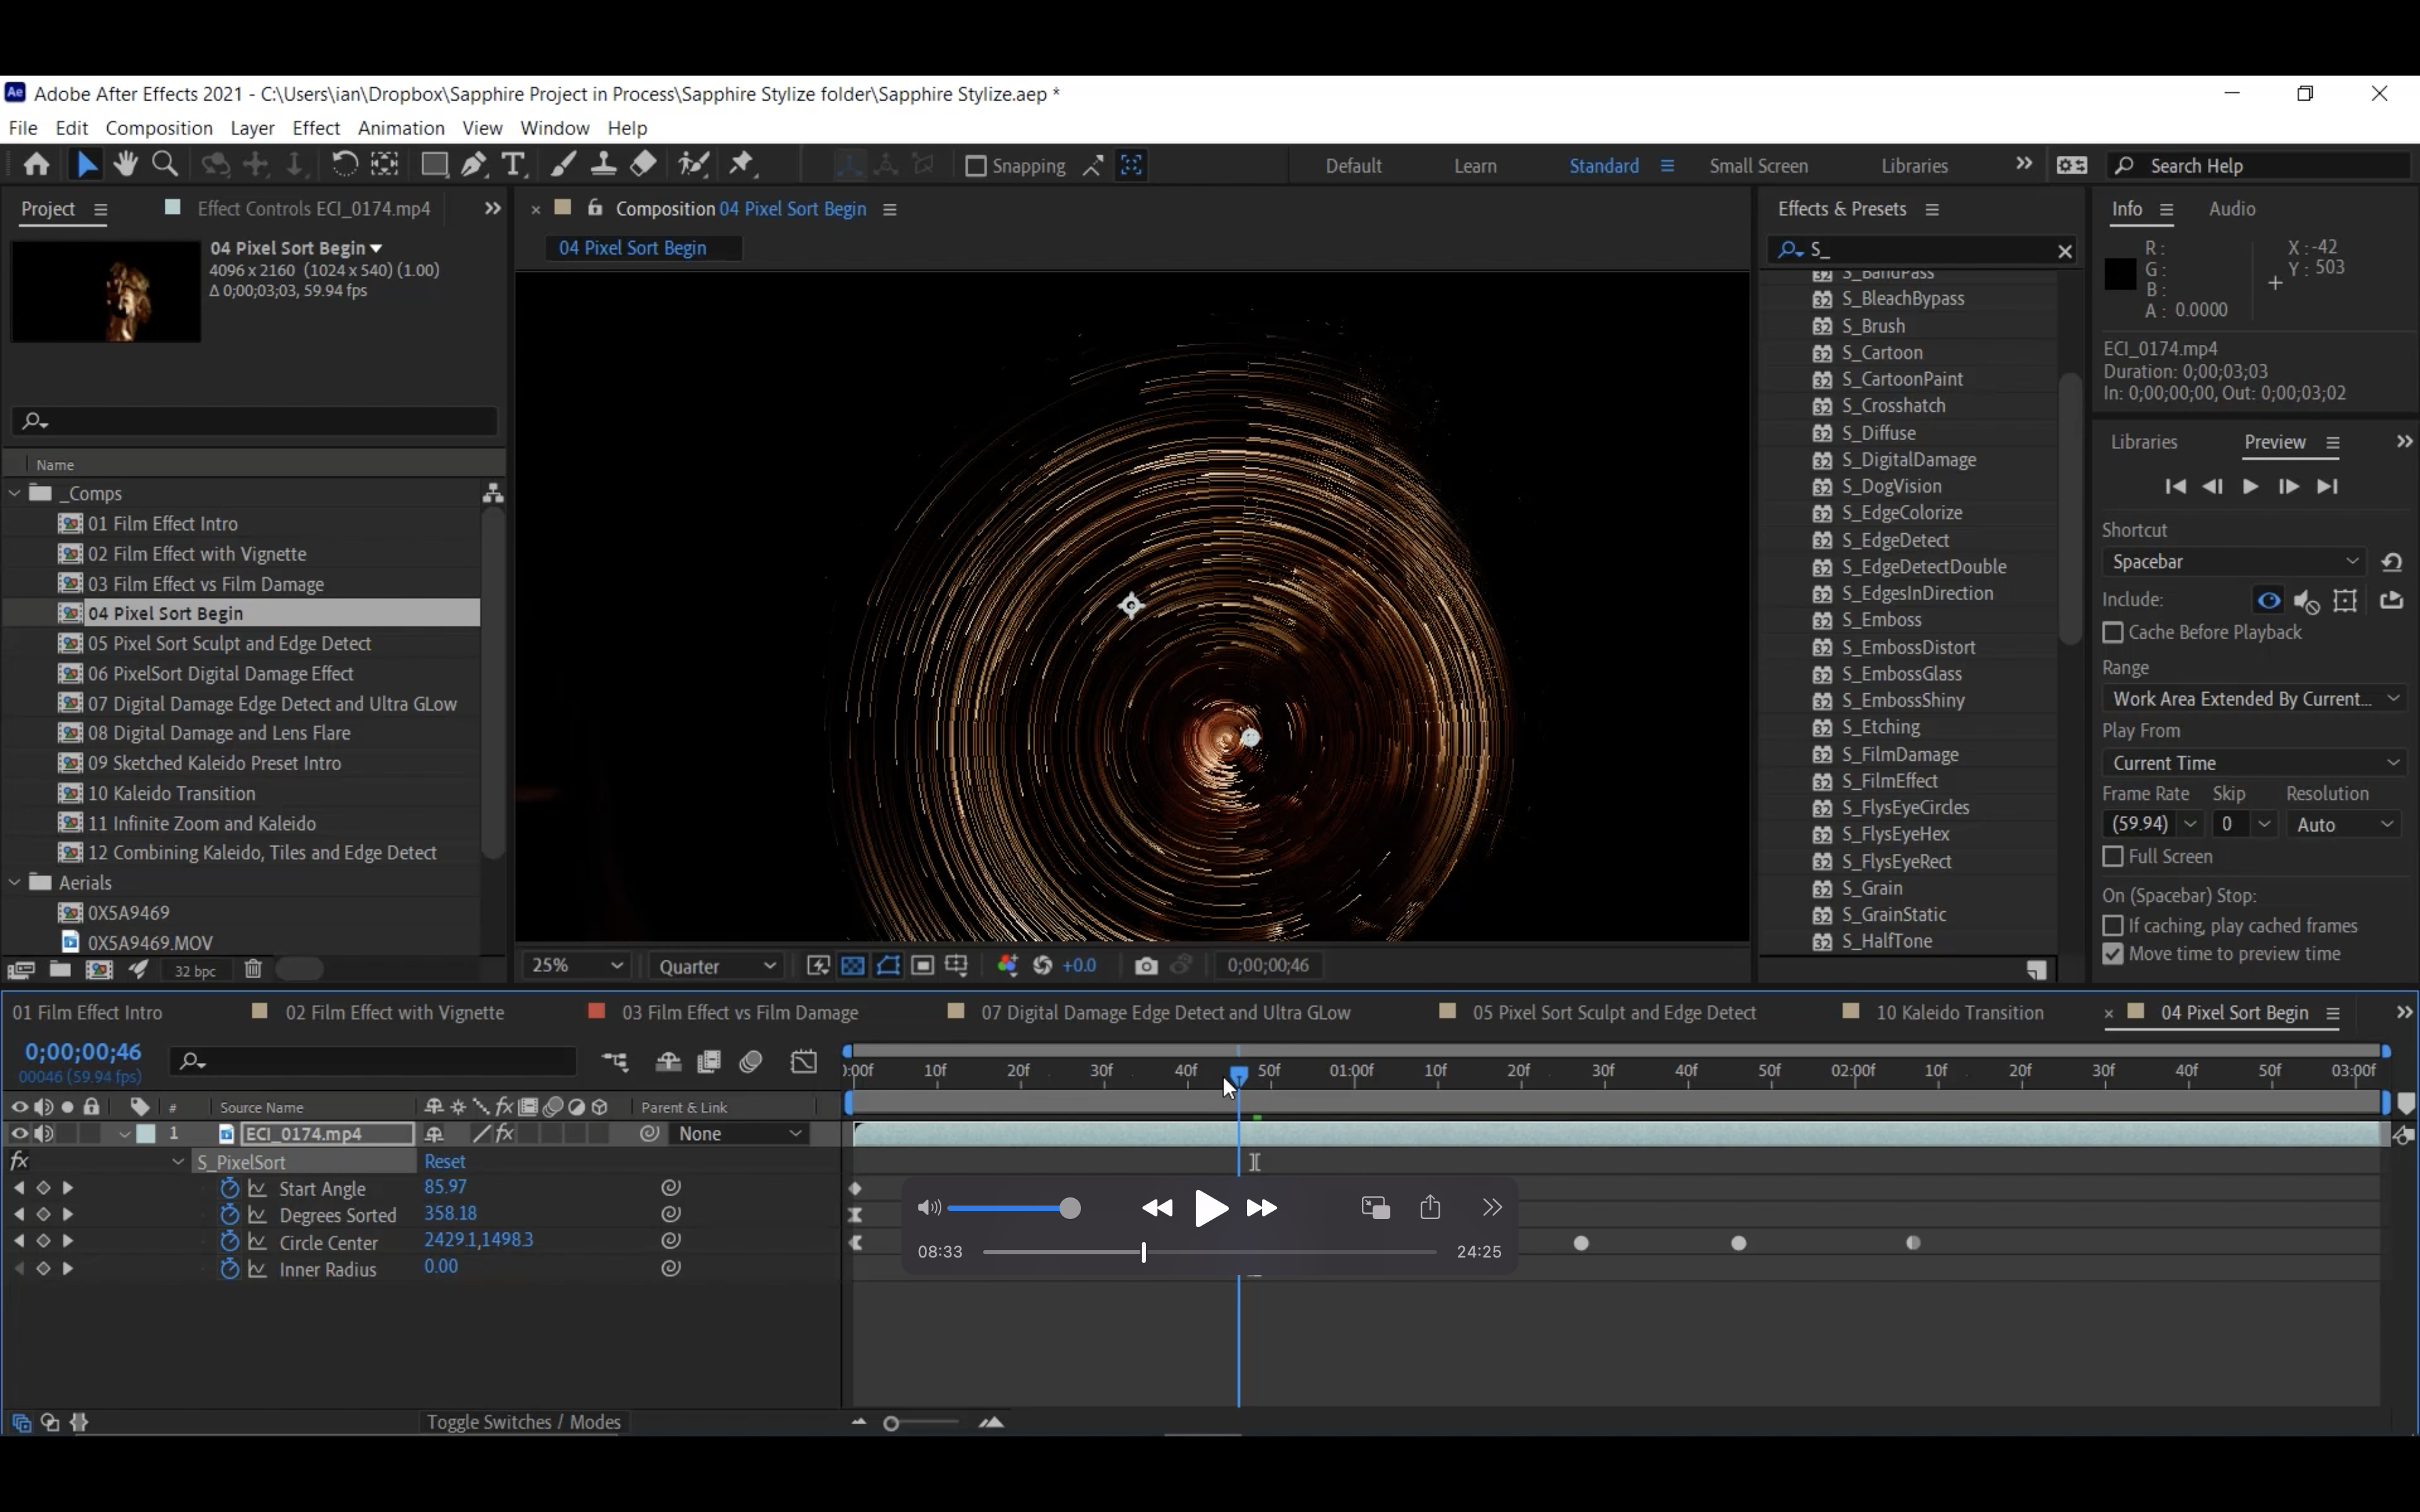Click the snapshot camera icon in viewer
Image resolution: width=2420 pixels, height=1512 pixels.
pyautogui.click(x=1146, y=966)
